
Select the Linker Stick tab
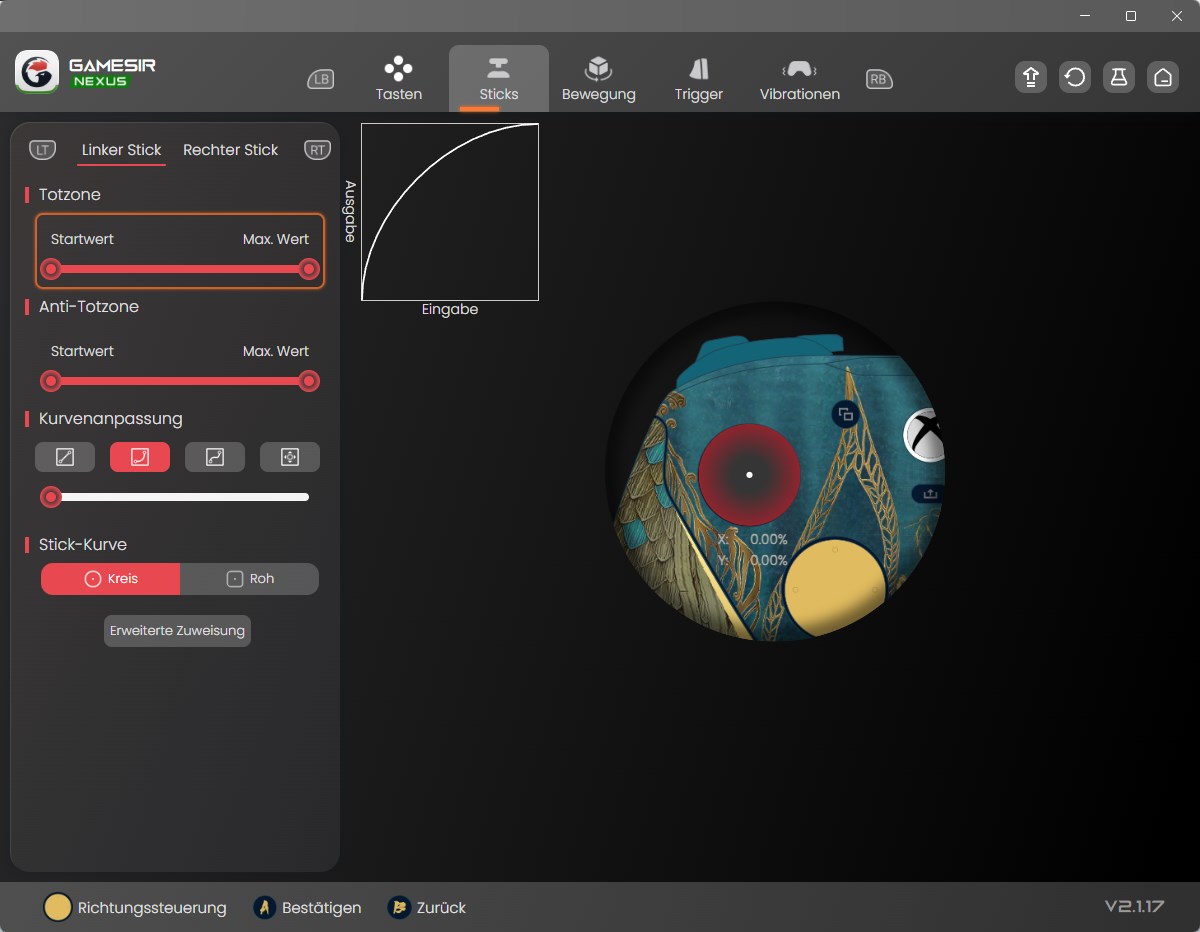point(121,150)
